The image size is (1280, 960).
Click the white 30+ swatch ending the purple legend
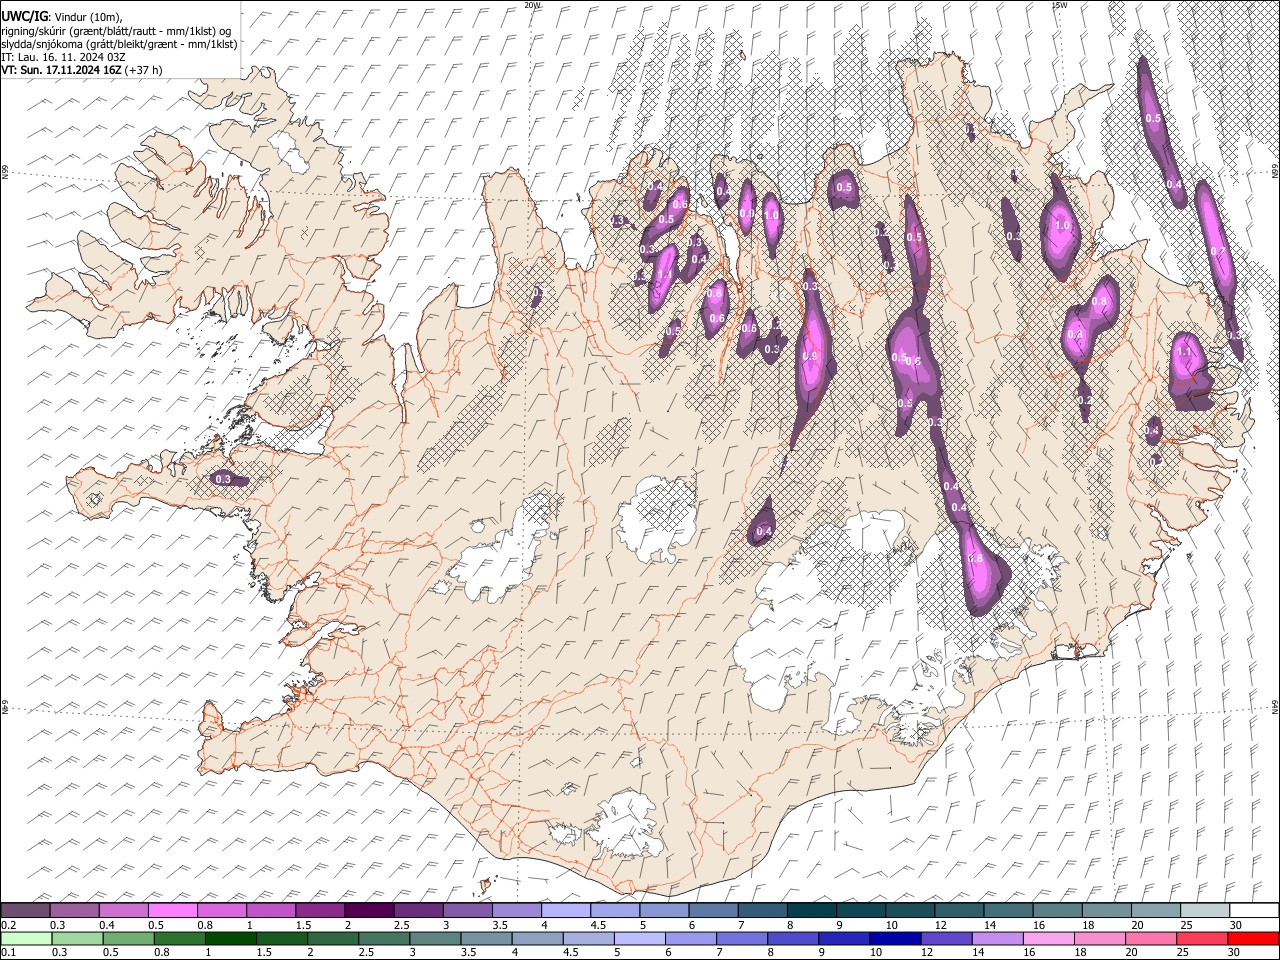pyautogui.click(x=1254, y=910)
